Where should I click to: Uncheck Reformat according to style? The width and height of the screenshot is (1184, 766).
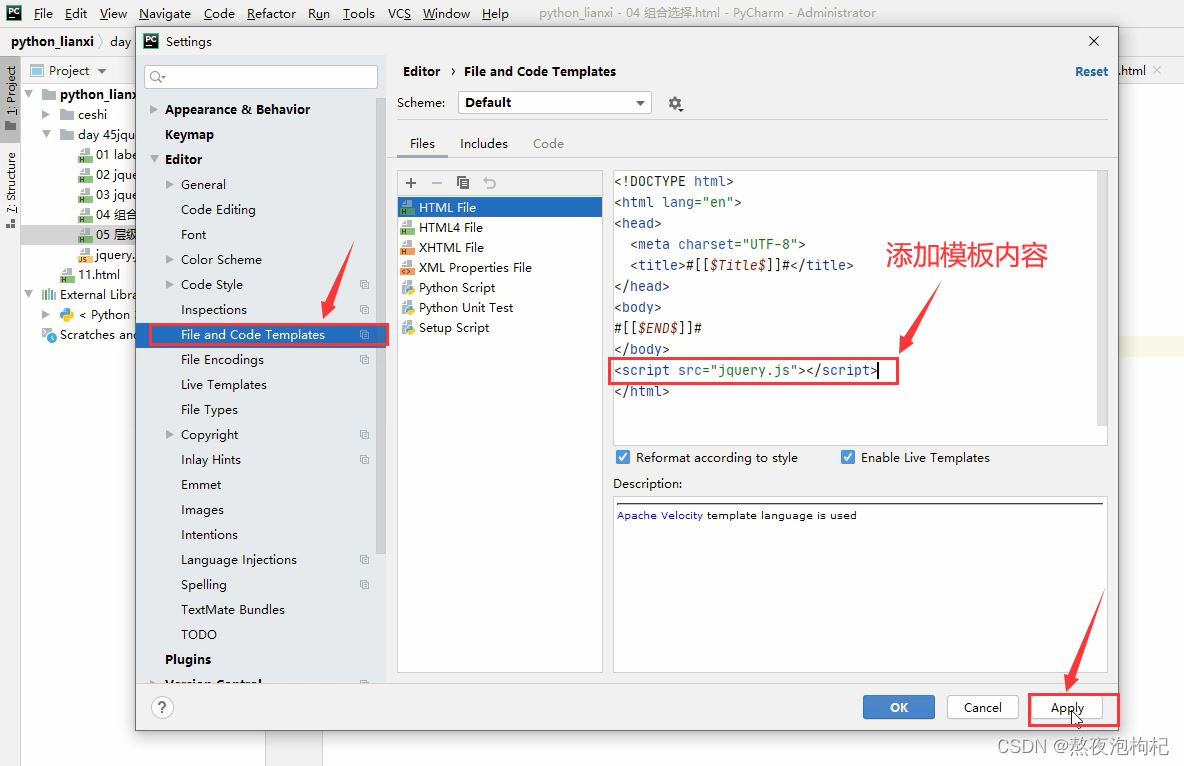(x=623, y=457)
